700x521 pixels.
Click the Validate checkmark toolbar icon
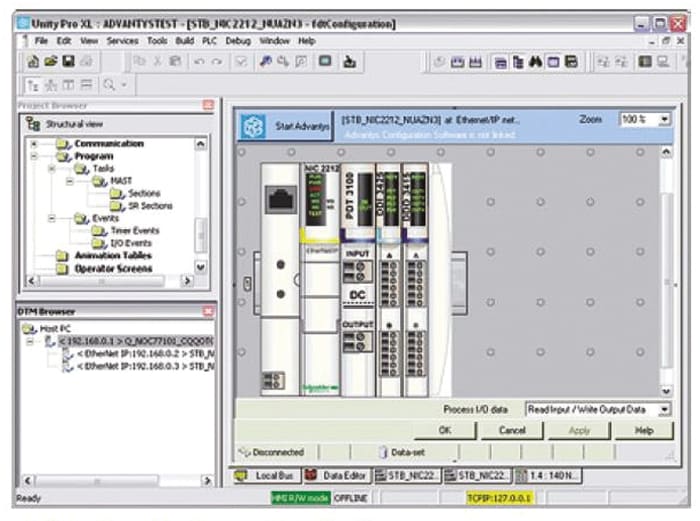click(241, 61)
